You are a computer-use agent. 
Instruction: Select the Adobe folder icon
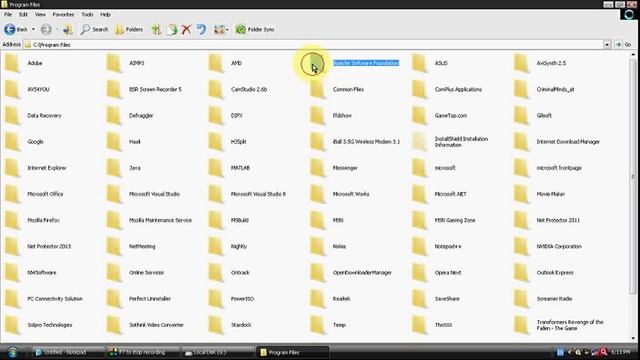pos(13,63)
